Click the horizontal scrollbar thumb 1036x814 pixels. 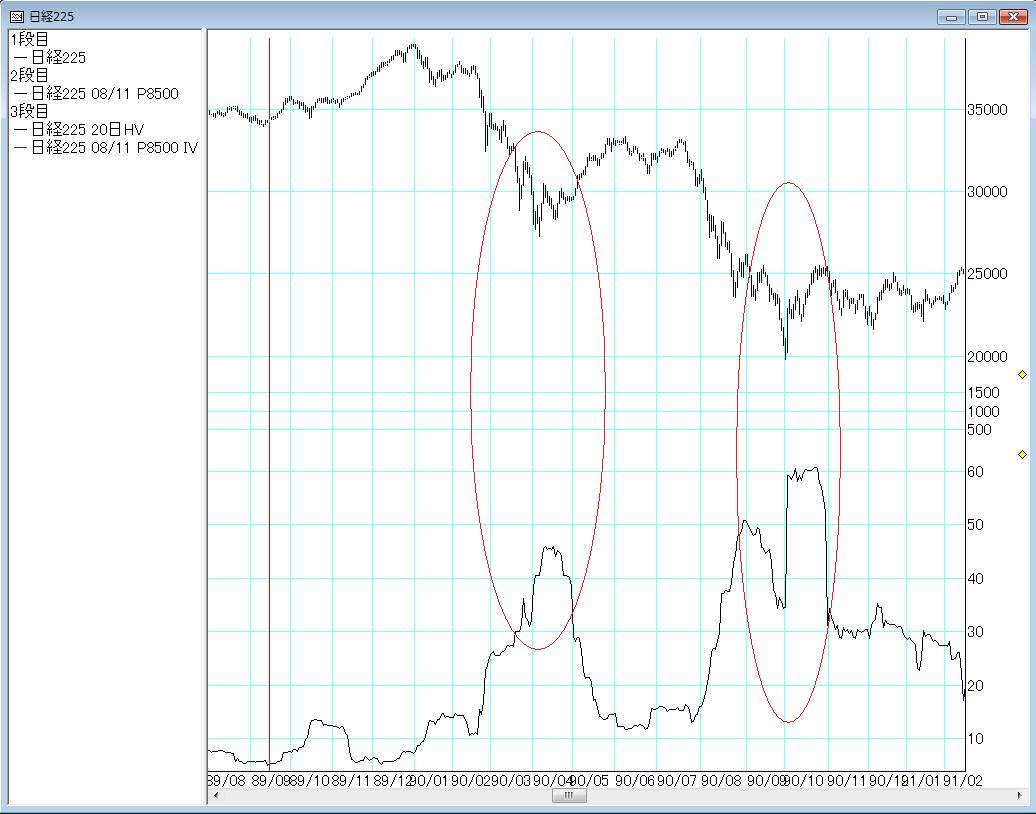click(x=568, y=796)
